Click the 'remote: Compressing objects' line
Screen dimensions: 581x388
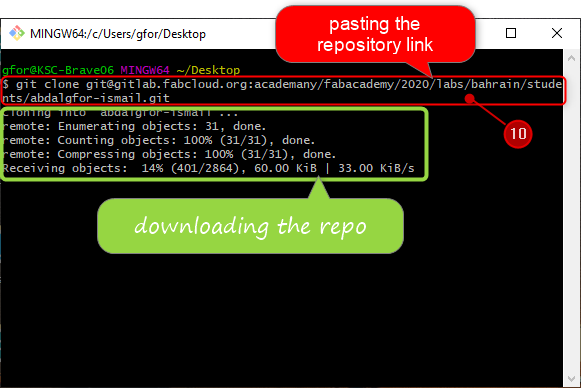point(169,154)
